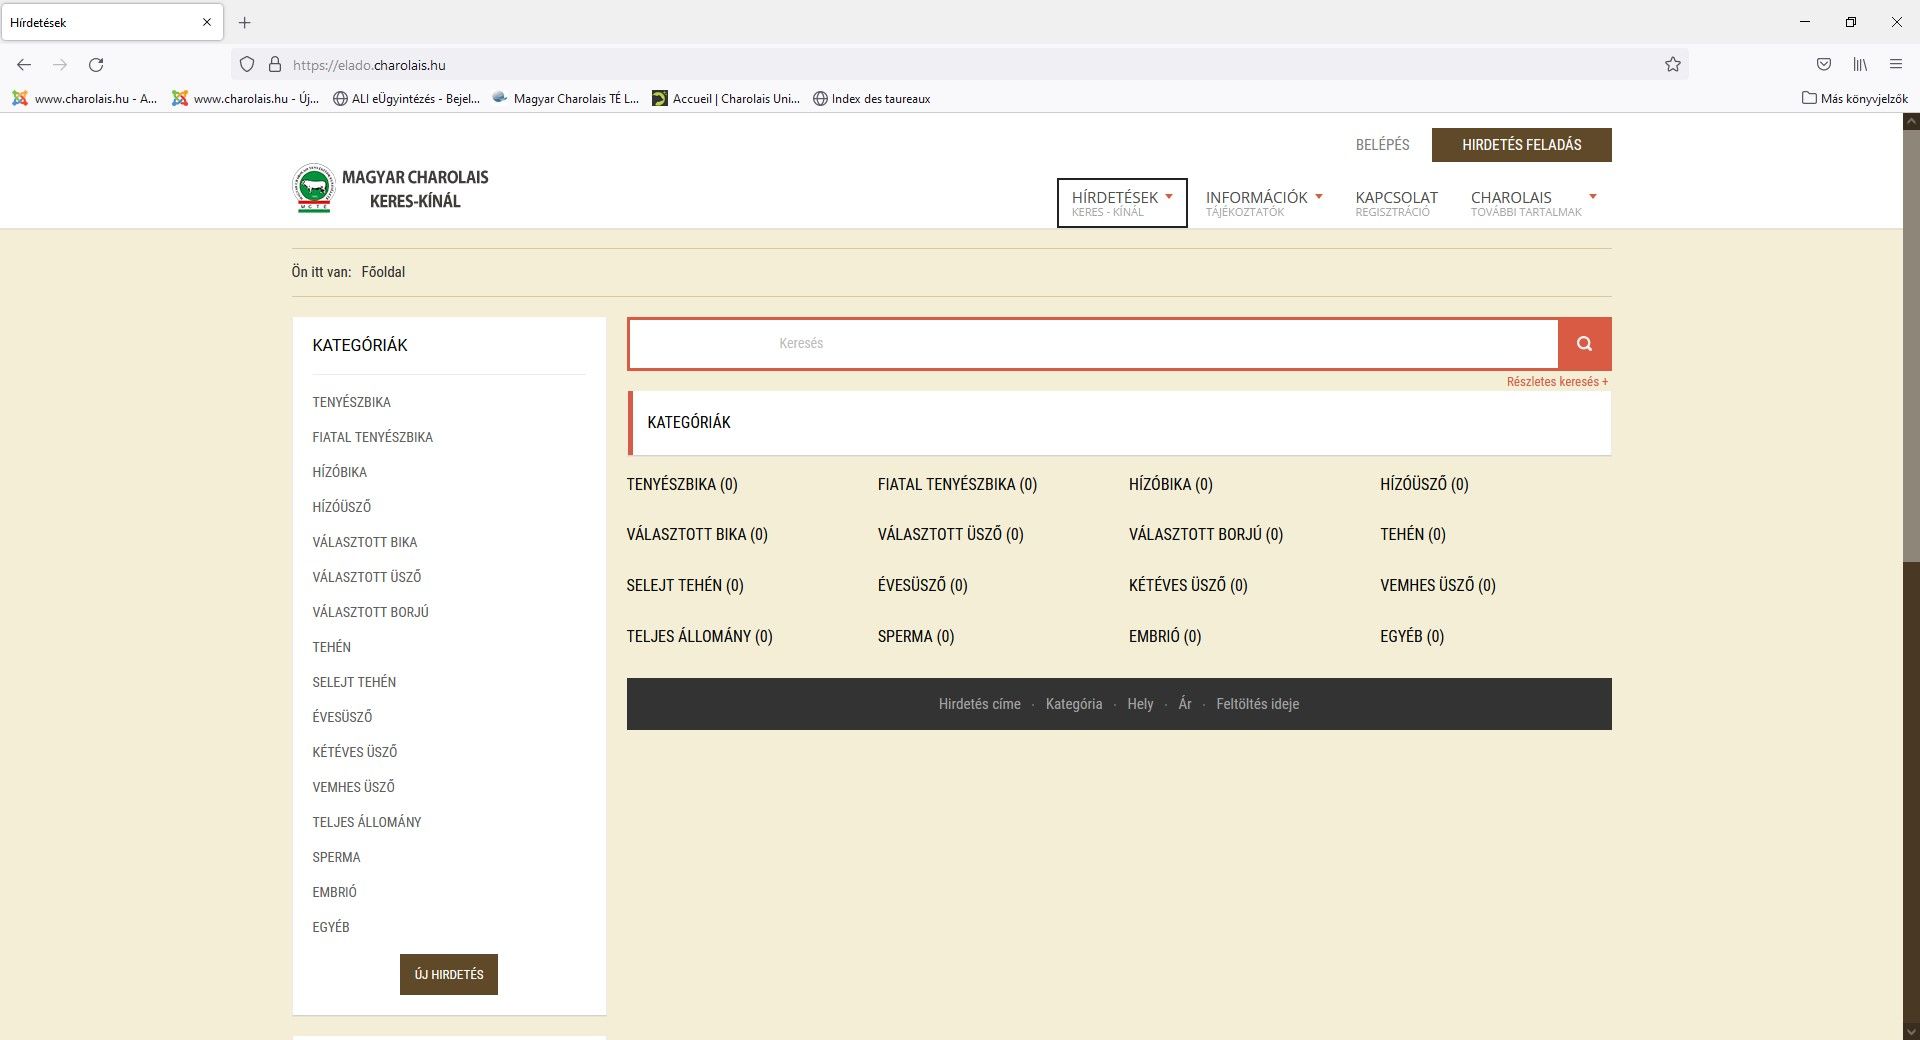The height and width of the screenshot is (1040, 1920).
Task: Open the Pocket save icon in toolbar
Action: coord(1823,65)
